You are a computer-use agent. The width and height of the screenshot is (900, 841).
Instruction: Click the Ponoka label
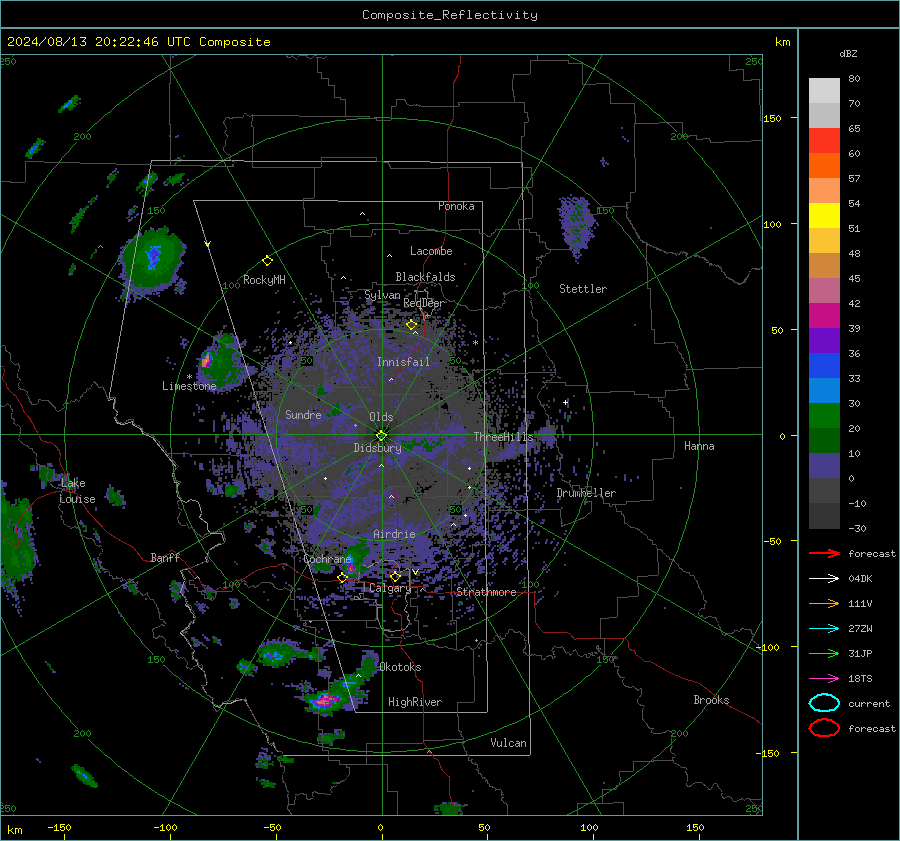pos(456,206)
